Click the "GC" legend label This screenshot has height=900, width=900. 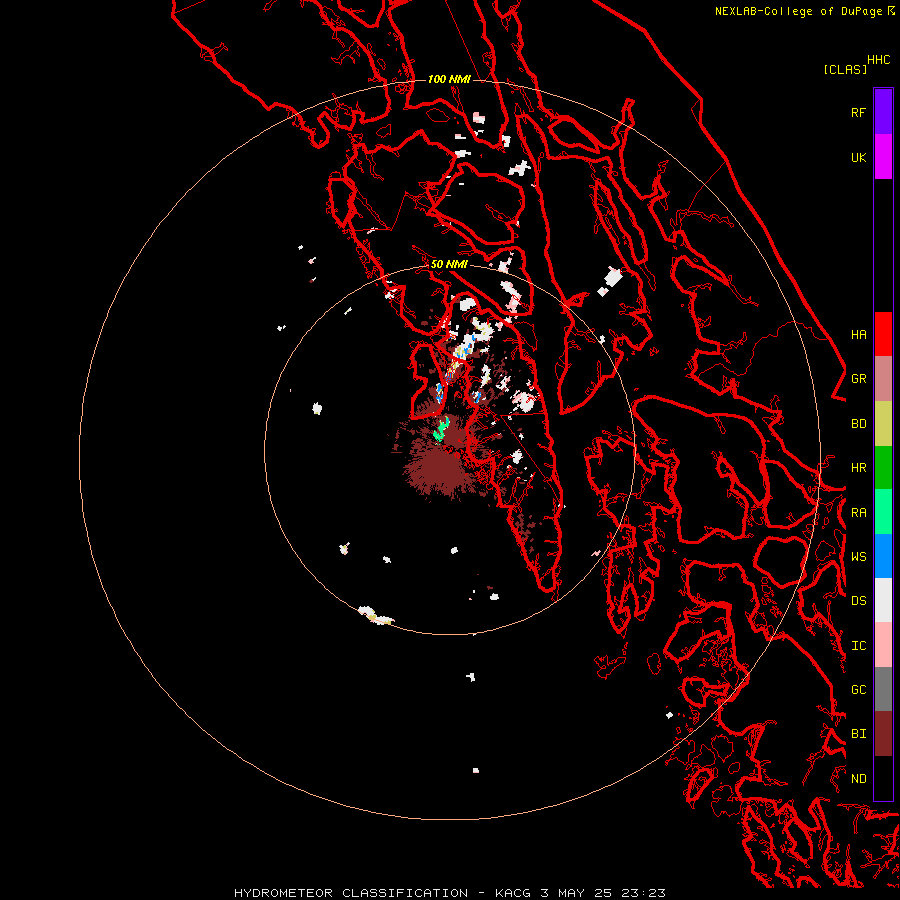tap(858, 689)
